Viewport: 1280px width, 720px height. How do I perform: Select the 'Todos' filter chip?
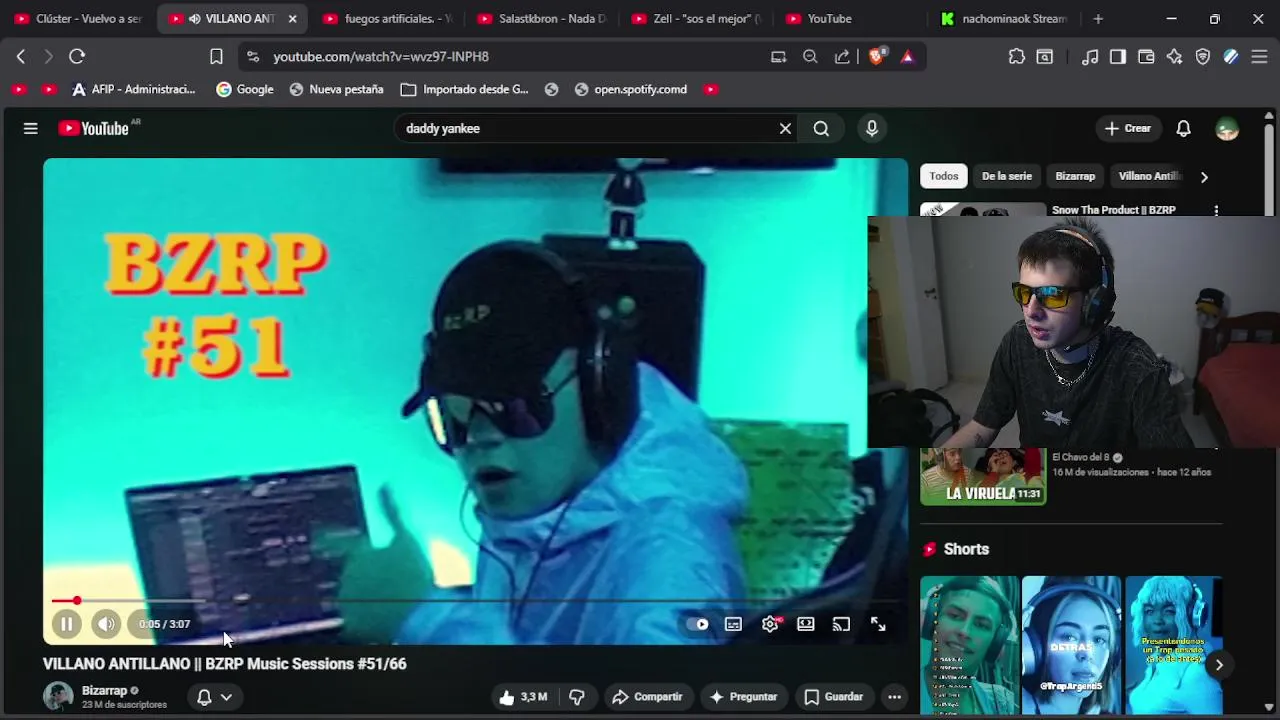tap(944, 176)
